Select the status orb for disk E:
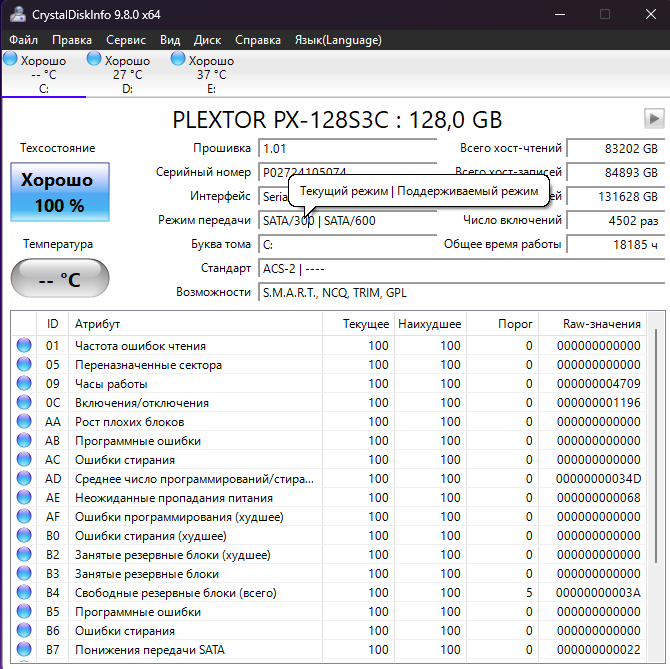This screenshot has height=669, width=670. [x=178, y=59]
